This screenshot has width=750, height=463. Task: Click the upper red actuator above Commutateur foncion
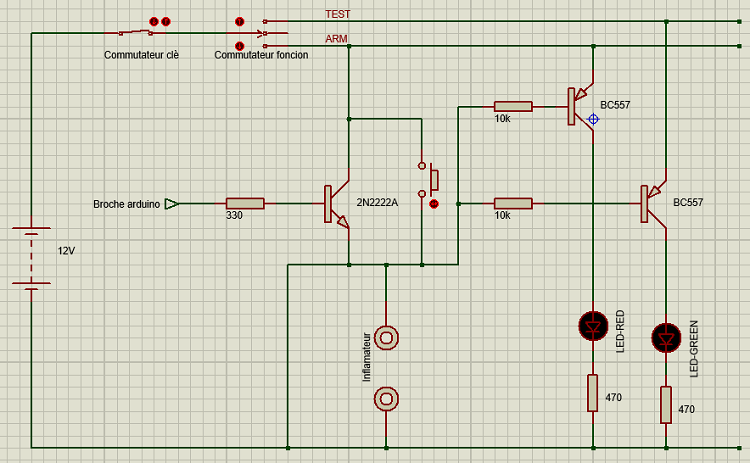pos(240,22)
